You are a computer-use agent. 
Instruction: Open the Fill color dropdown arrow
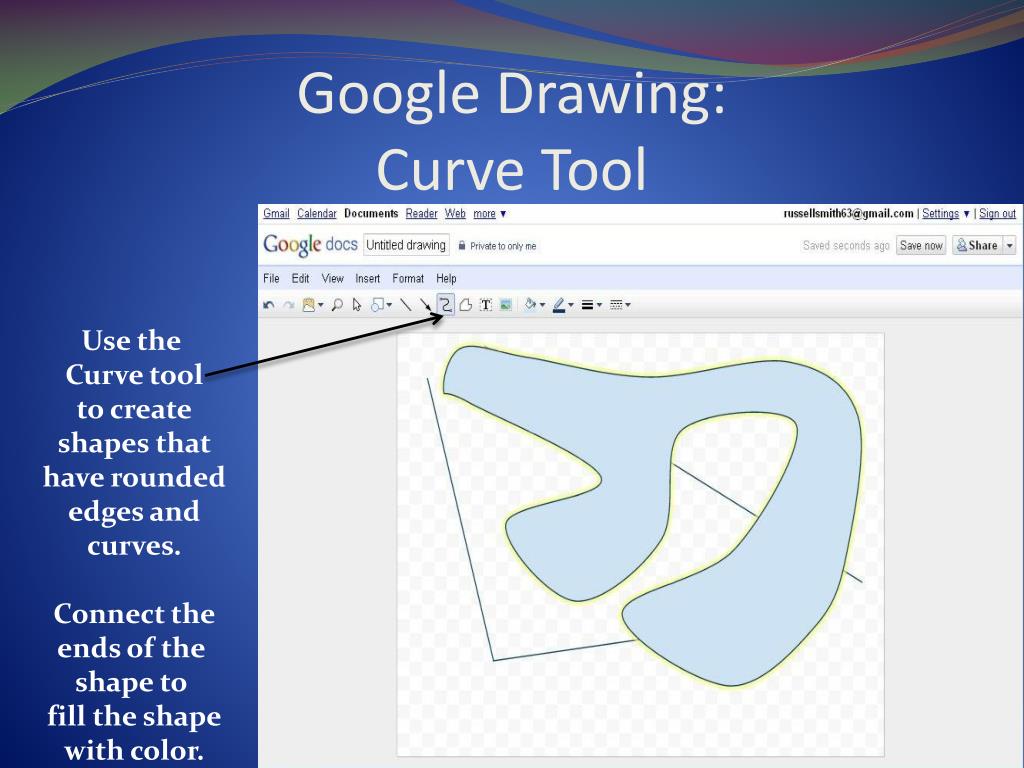pyautogui.click(x=542, y=305)
